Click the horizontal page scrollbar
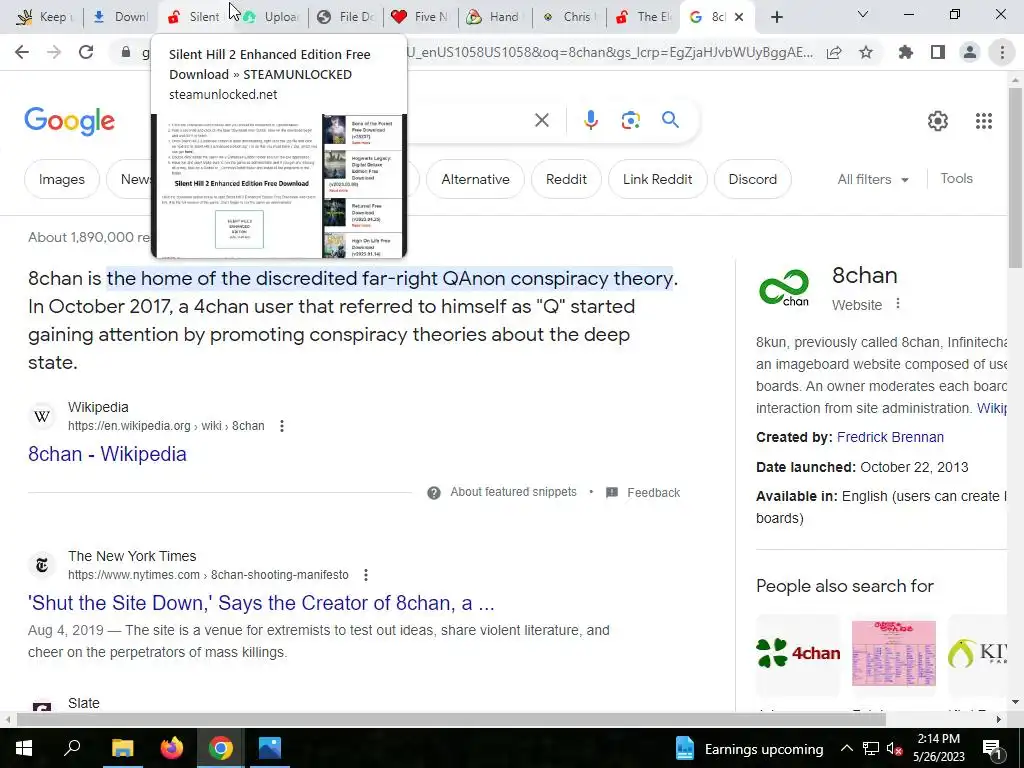Screen dimensions: 1024x768 pos(451,719)
